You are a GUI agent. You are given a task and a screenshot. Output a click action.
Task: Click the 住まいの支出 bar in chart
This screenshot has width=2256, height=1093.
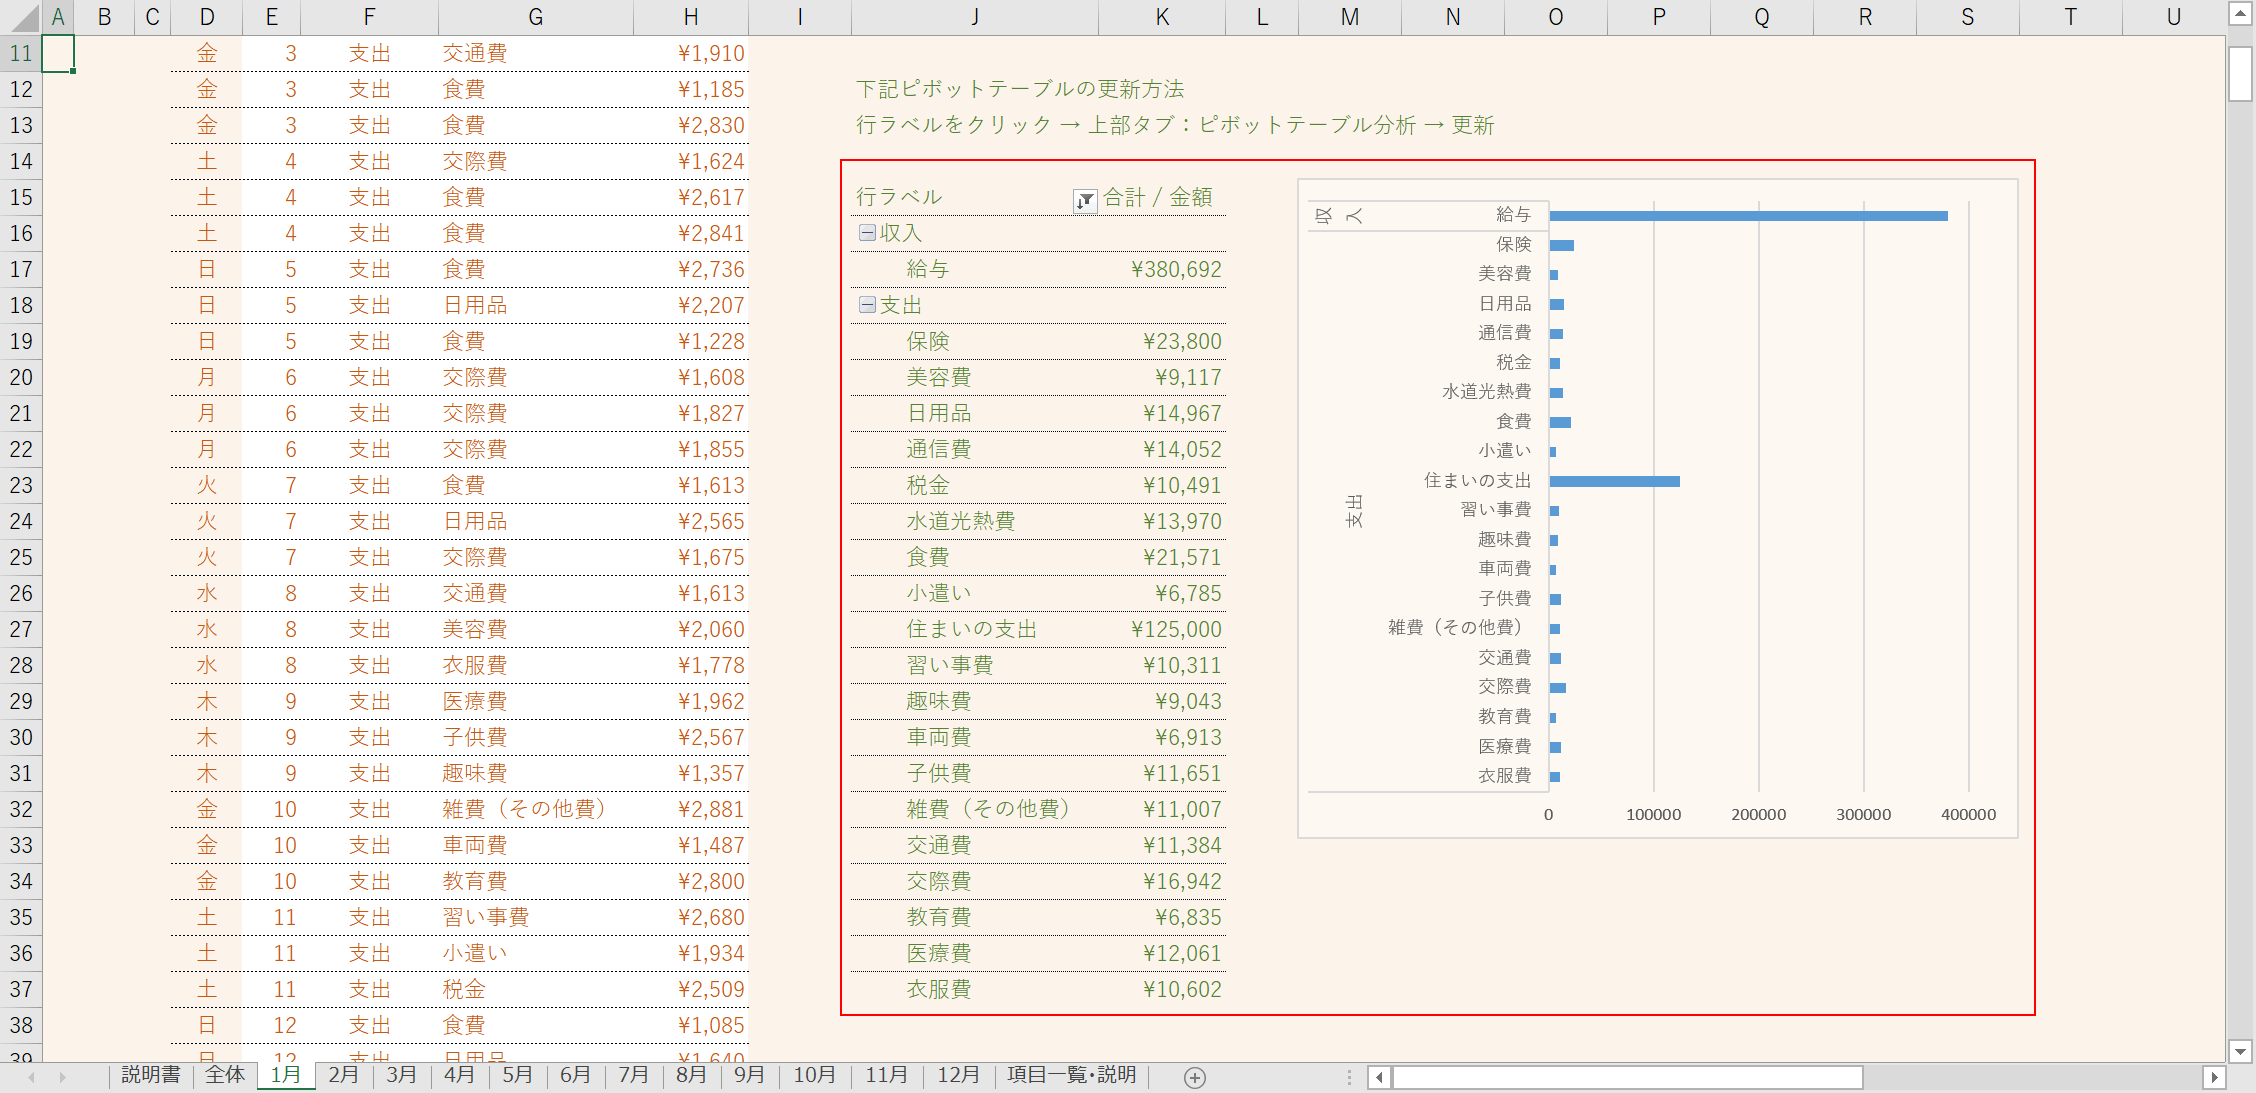click(1614, 482)
